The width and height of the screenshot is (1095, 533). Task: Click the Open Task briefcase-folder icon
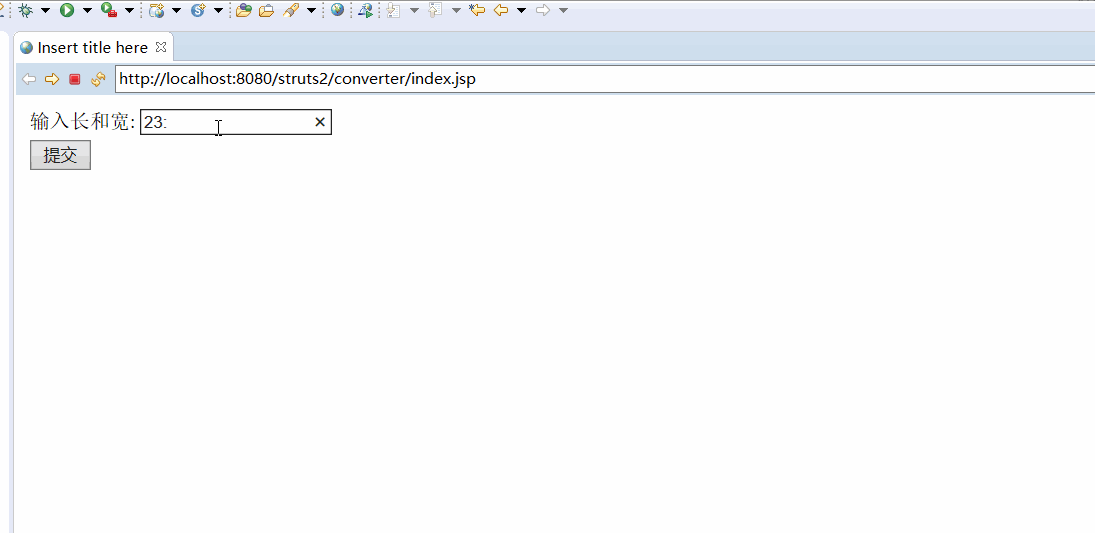click(x=266, y=10)
